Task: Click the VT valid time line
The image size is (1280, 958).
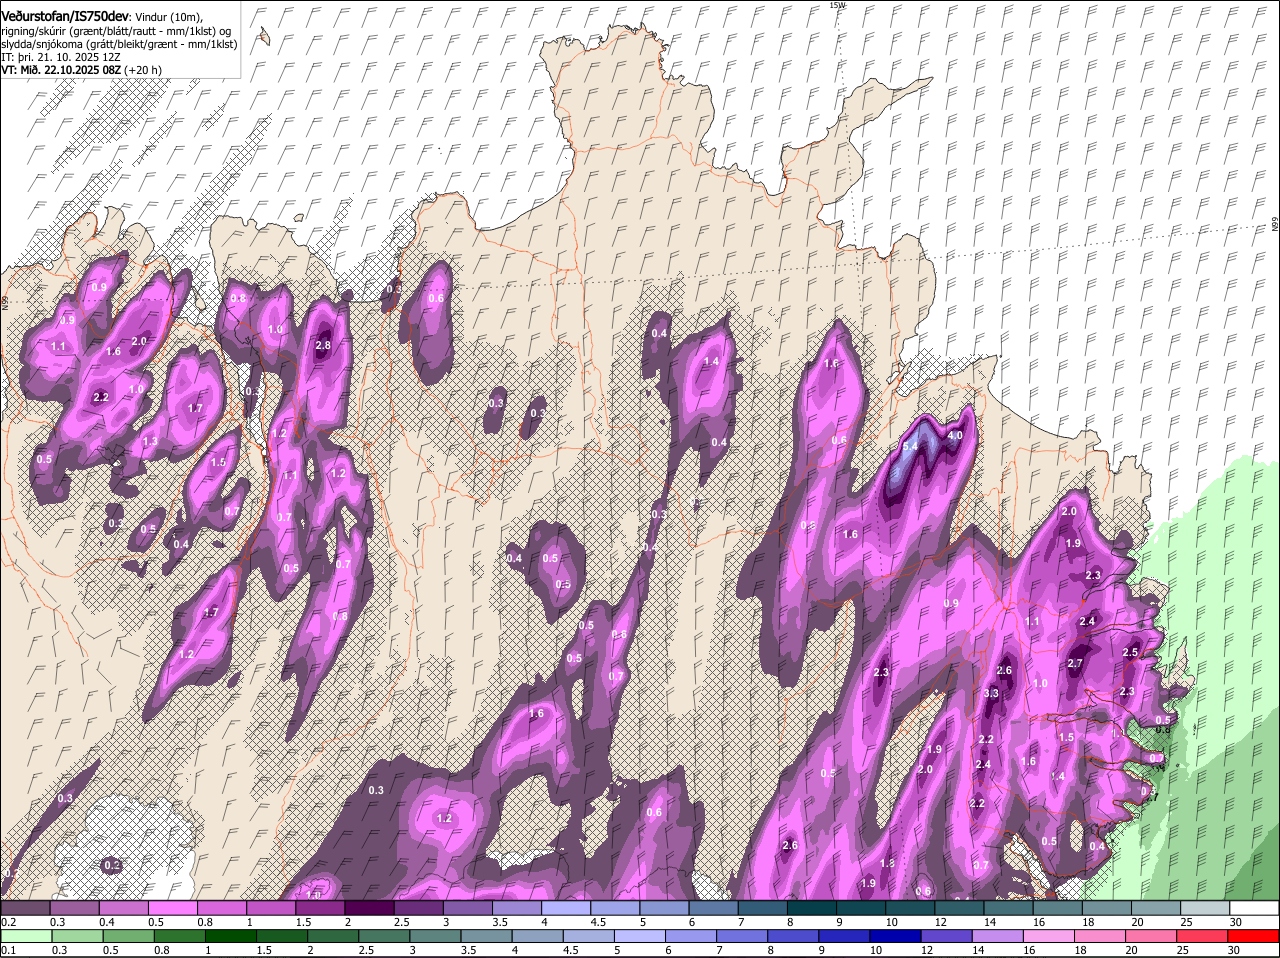Action: point(81,70)
